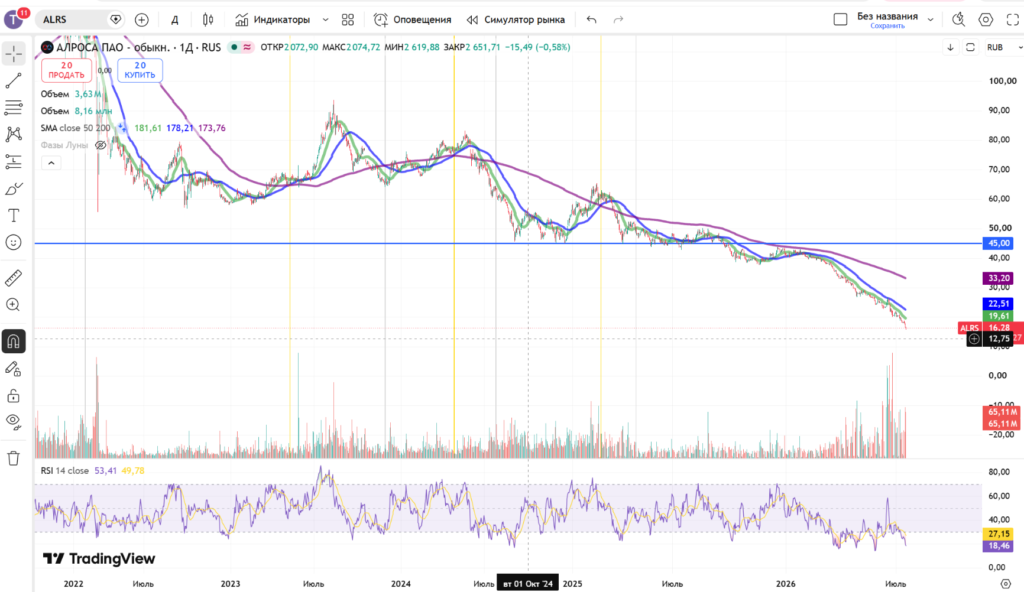The width and height of the screenshot is (1024, 592).
Task: Add a symbol to compare with plus icon
Action: click(142, 20)
